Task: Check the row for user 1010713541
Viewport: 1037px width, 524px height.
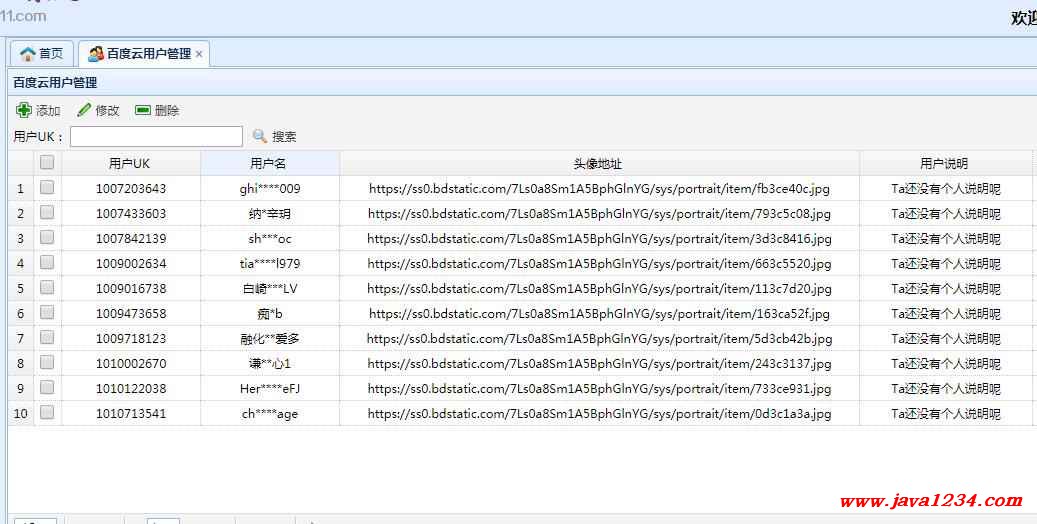Action: 47,413
